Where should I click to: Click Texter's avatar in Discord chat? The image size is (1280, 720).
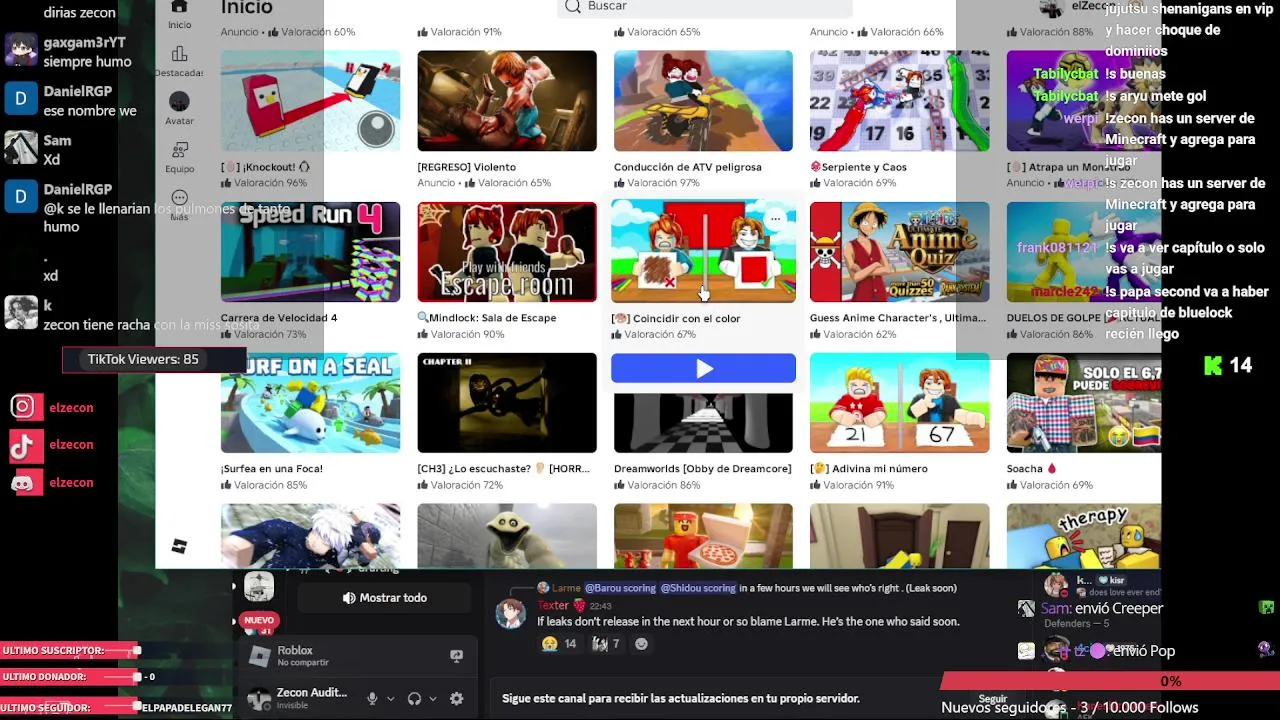tap(511, 613)
